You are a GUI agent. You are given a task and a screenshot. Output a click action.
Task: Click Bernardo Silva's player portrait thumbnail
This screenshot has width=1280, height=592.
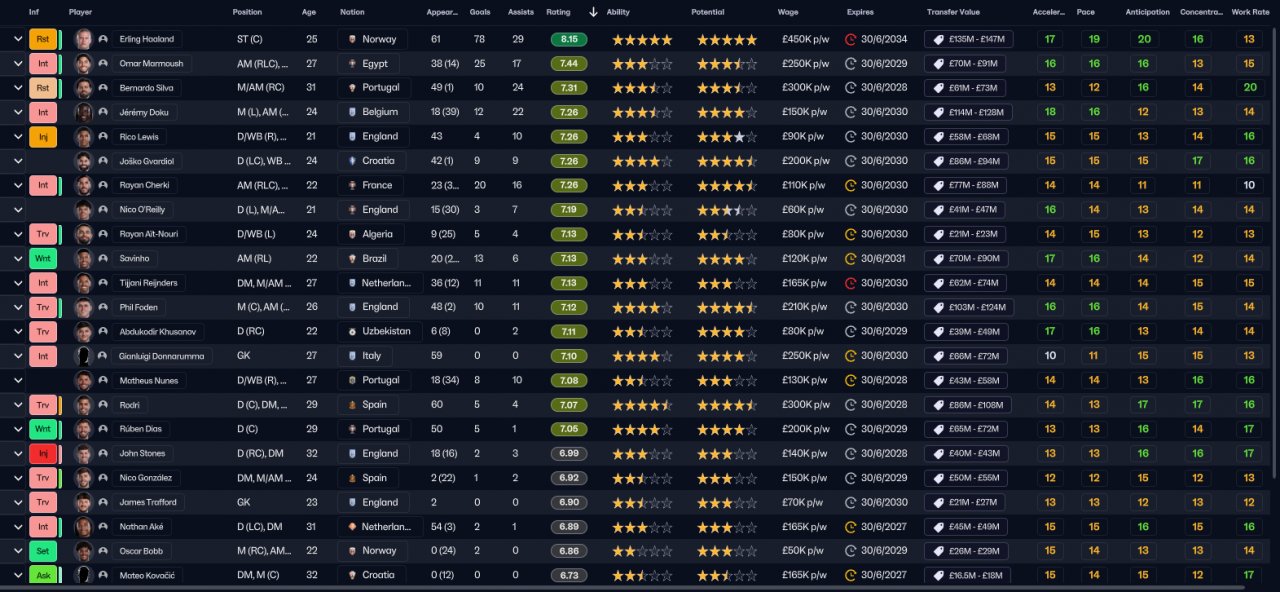[84, 88]
